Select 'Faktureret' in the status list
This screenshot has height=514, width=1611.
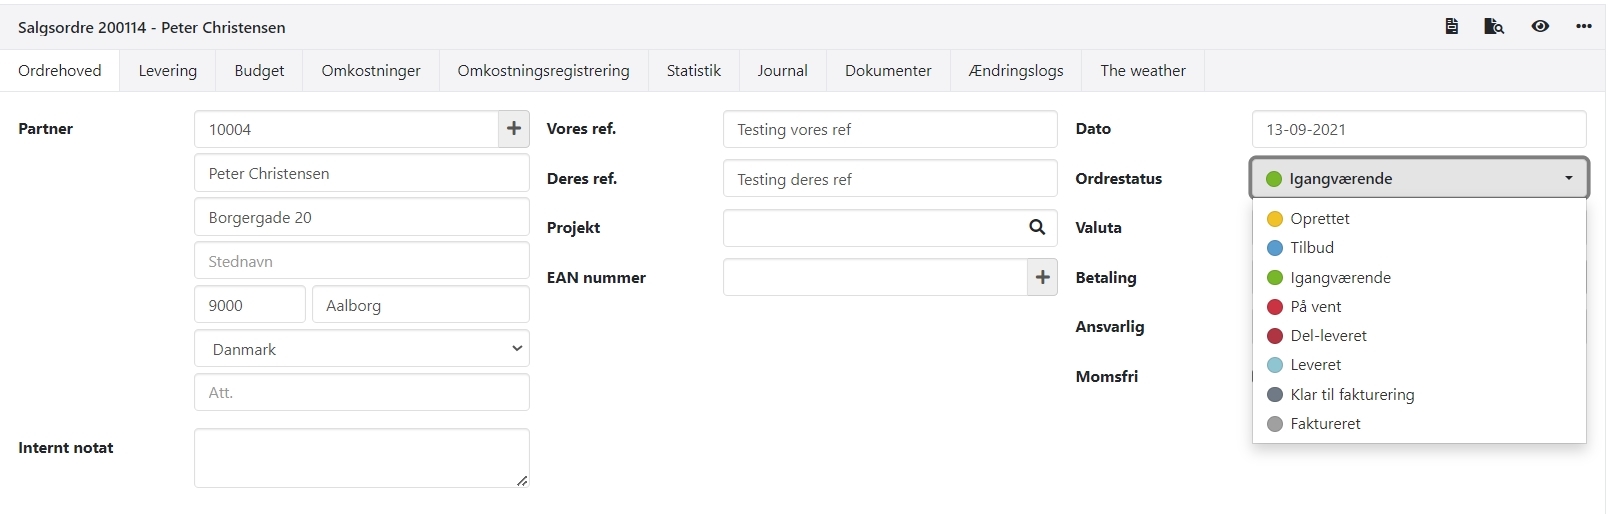[1325, 424]
